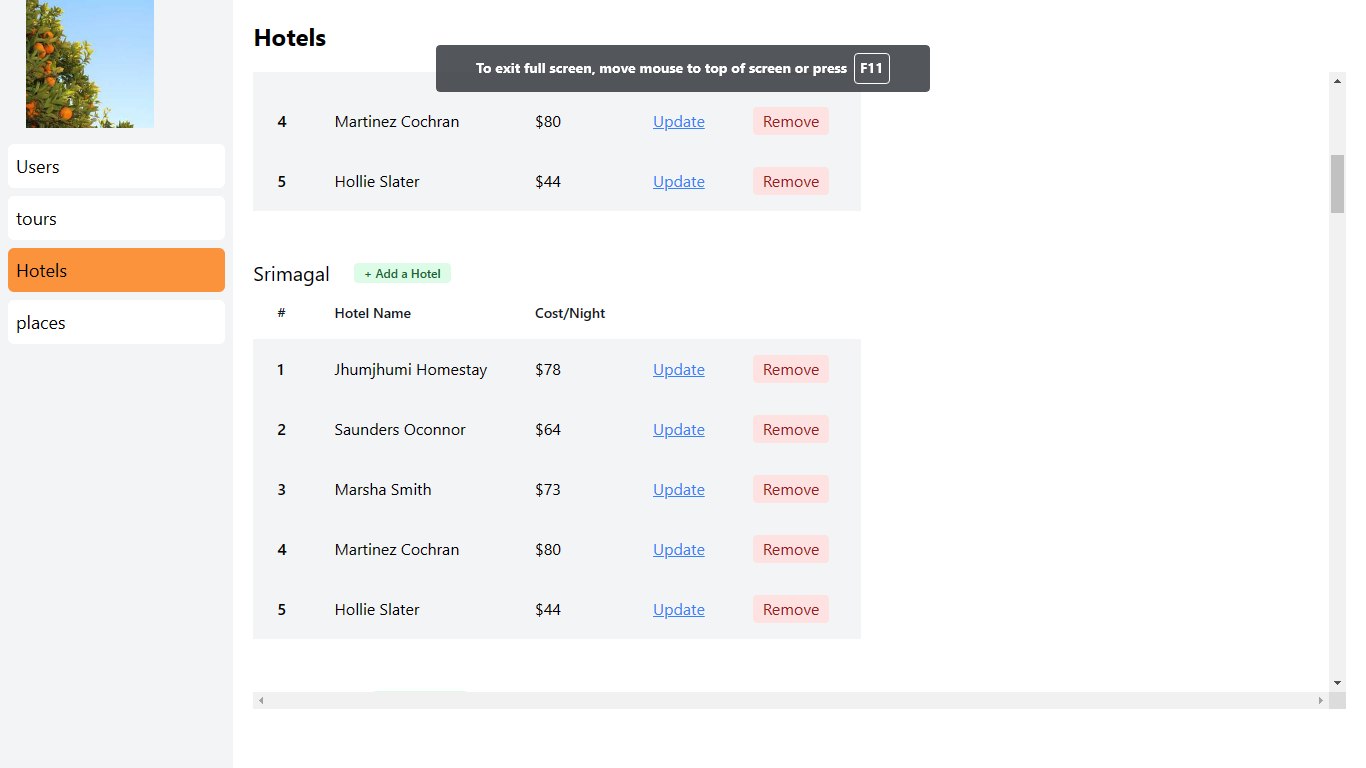Select the Hotels sidebar item
This screenshot has width=1366, height=768.
(x=116, y=270)
